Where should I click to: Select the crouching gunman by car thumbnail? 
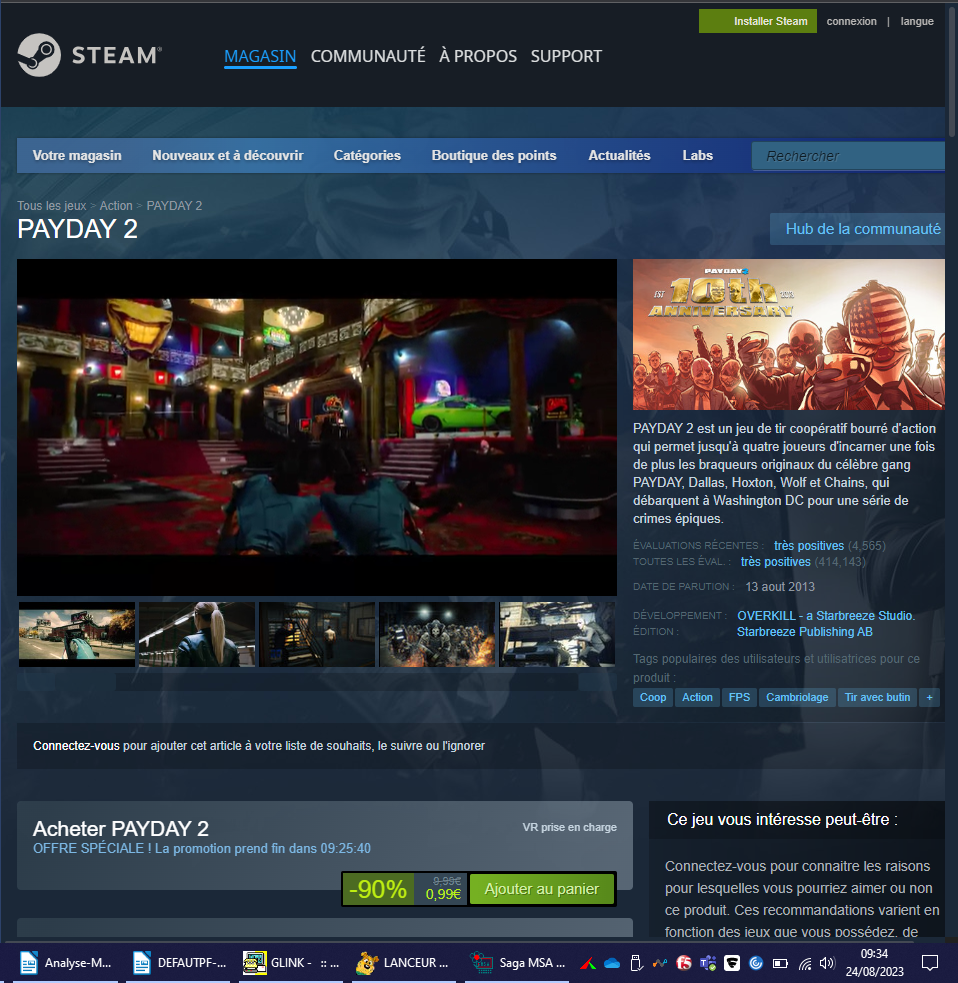tap(557, 634)
